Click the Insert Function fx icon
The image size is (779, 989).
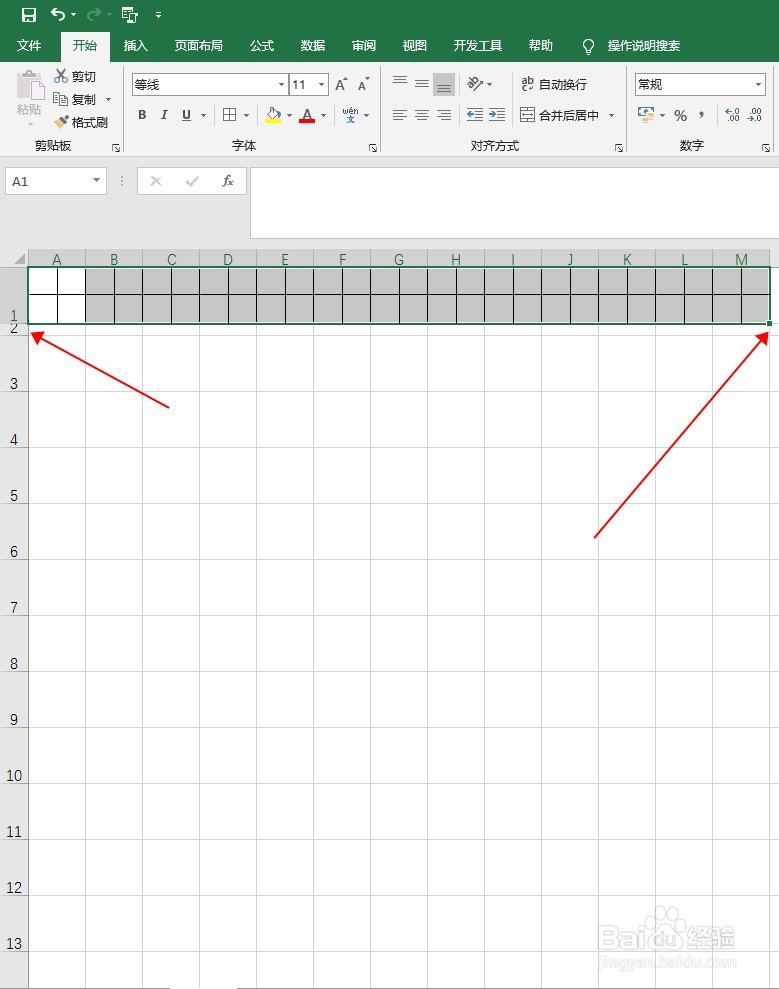click(x=228, y=182)
